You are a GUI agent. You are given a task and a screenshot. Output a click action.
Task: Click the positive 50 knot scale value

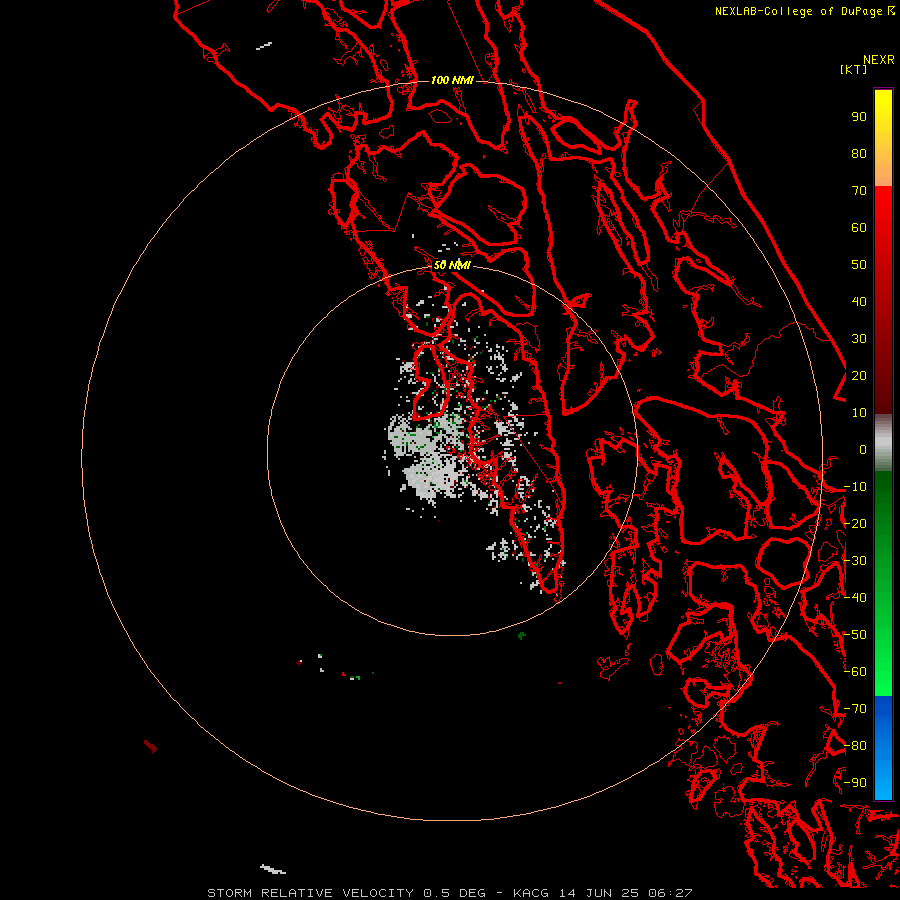coord(859,265)
